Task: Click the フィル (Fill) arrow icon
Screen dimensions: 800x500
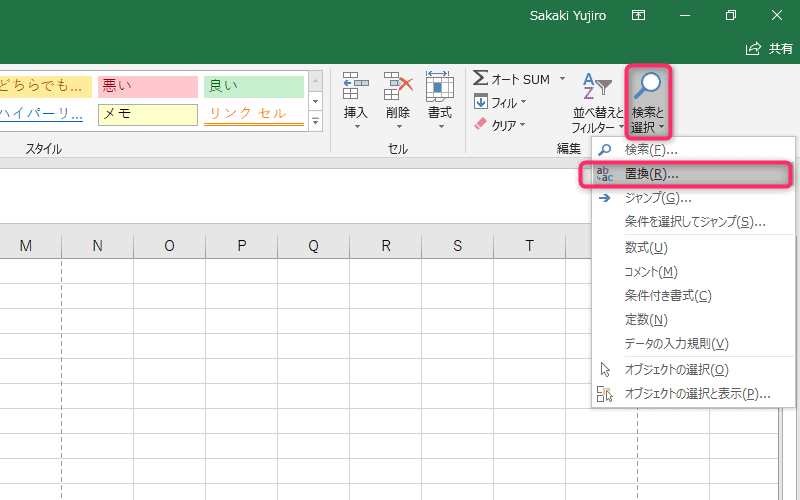Action: pyautogui.click(x=481, y=102)
